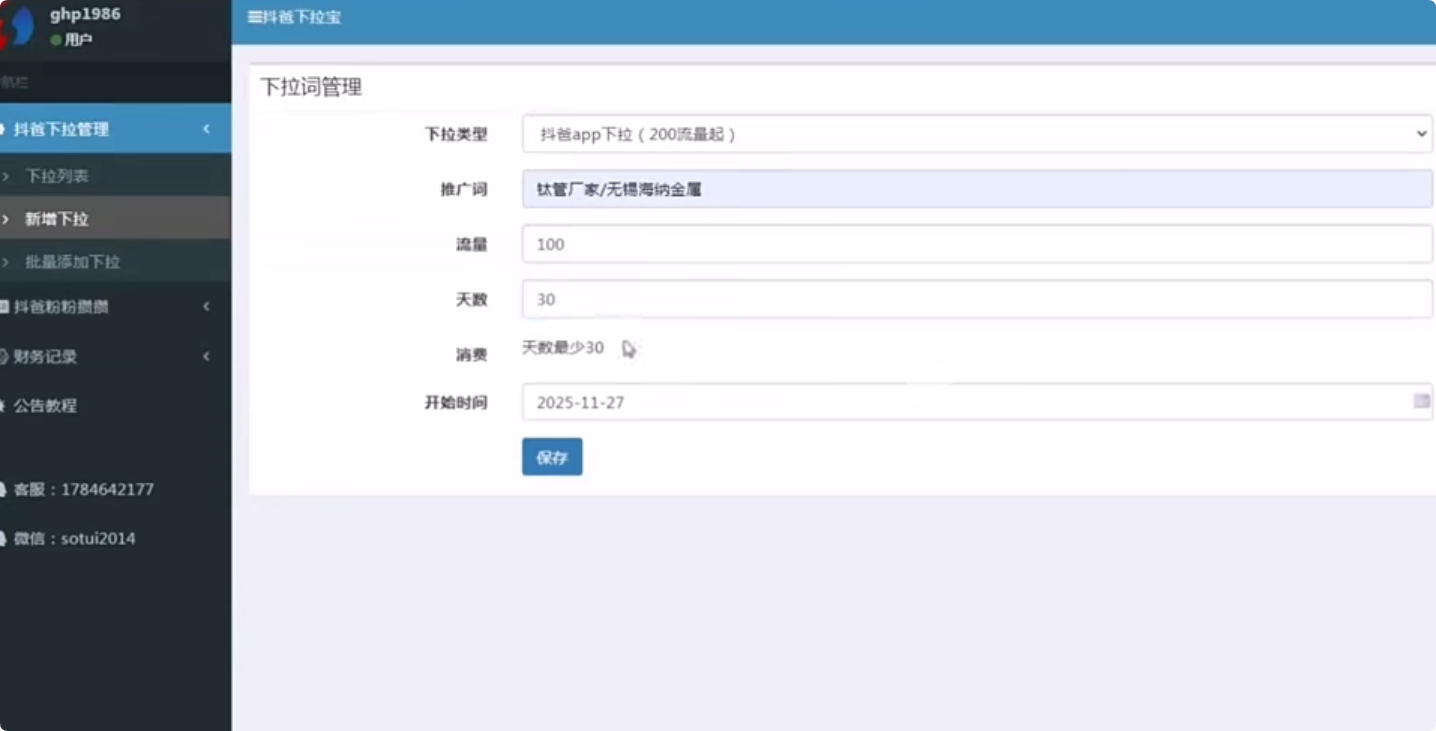Expand the 抖爸粉粉赞赞 section
Viewport: 1436px width, 731px height.
[x=206, y=306]
